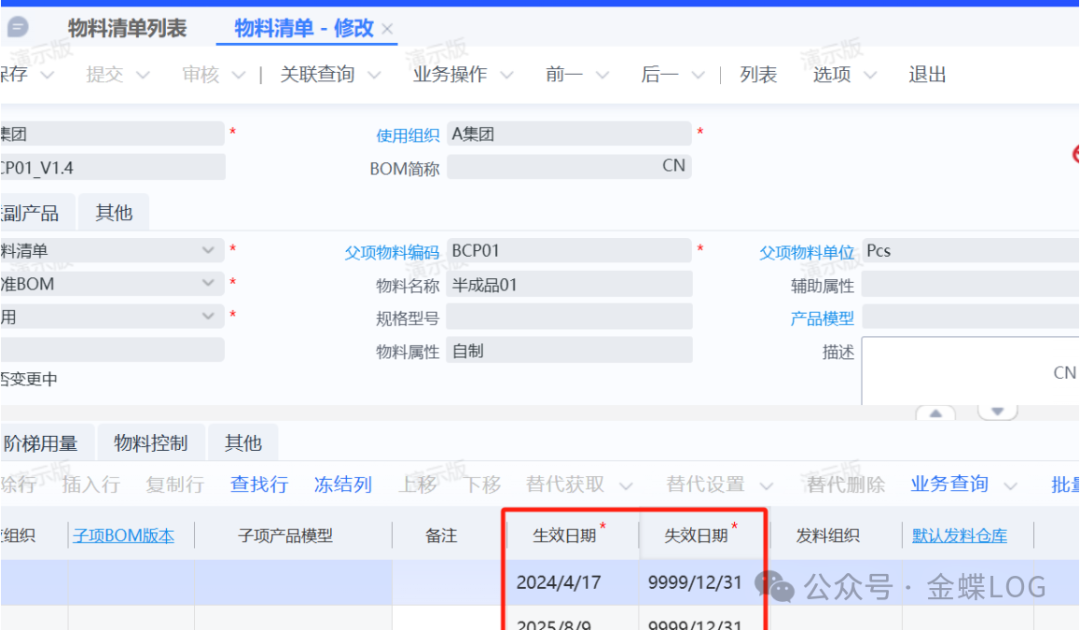Open the 选项 dropdown menu
This screenshot has height=630, width=1080.
click(x=844, y=74)
